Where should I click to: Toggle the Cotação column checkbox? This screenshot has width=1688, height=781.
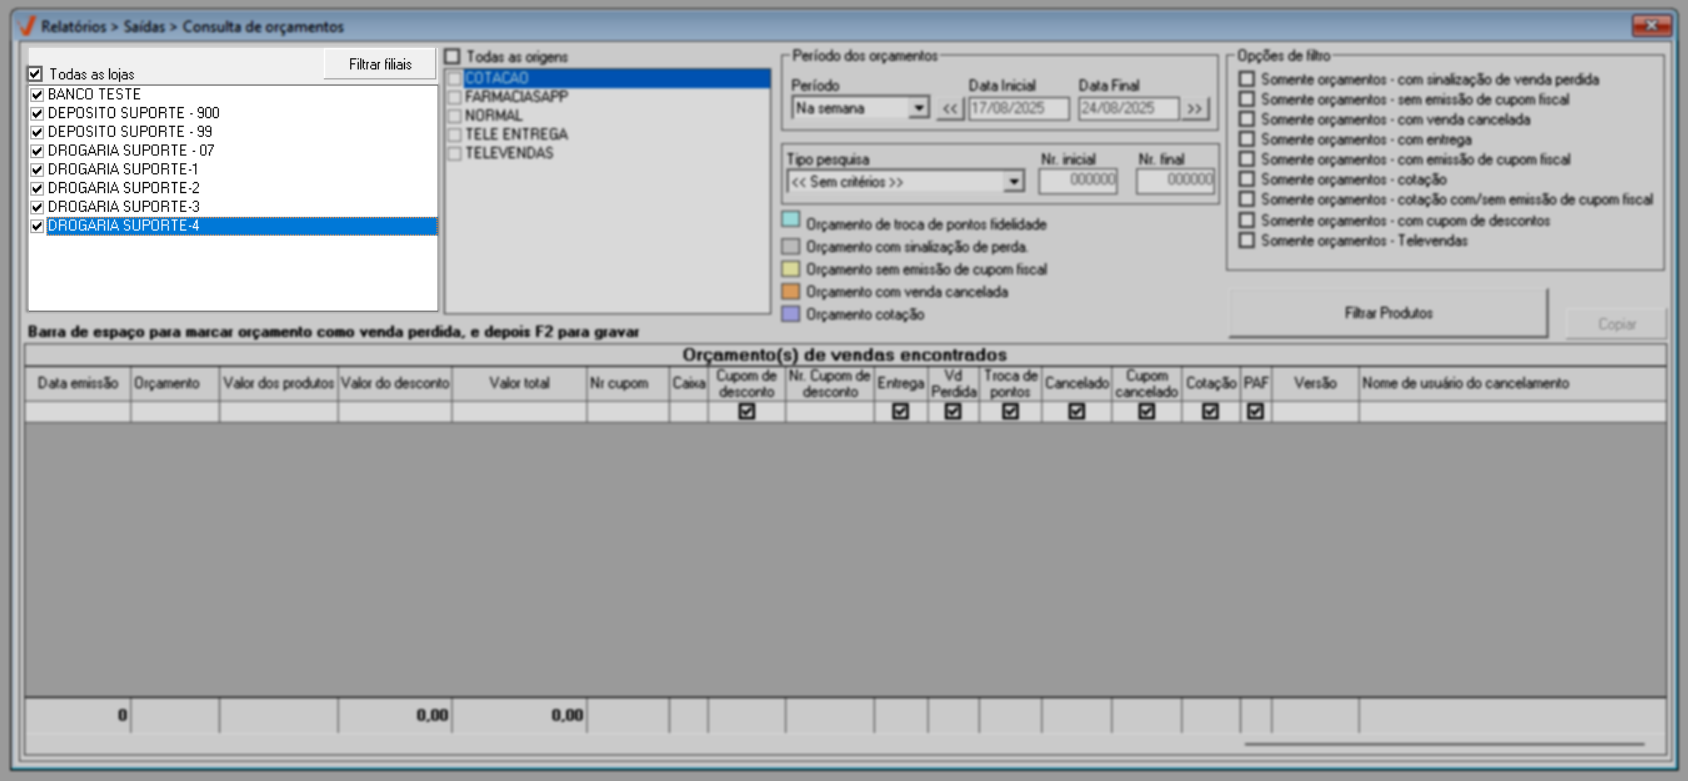pyautogui.click(x=1210, y=411)
